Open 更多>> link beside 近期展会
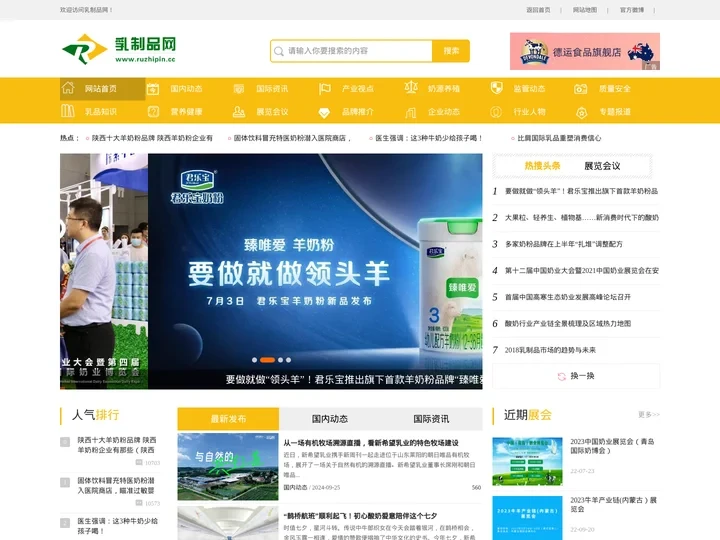 tap(649, 415)
